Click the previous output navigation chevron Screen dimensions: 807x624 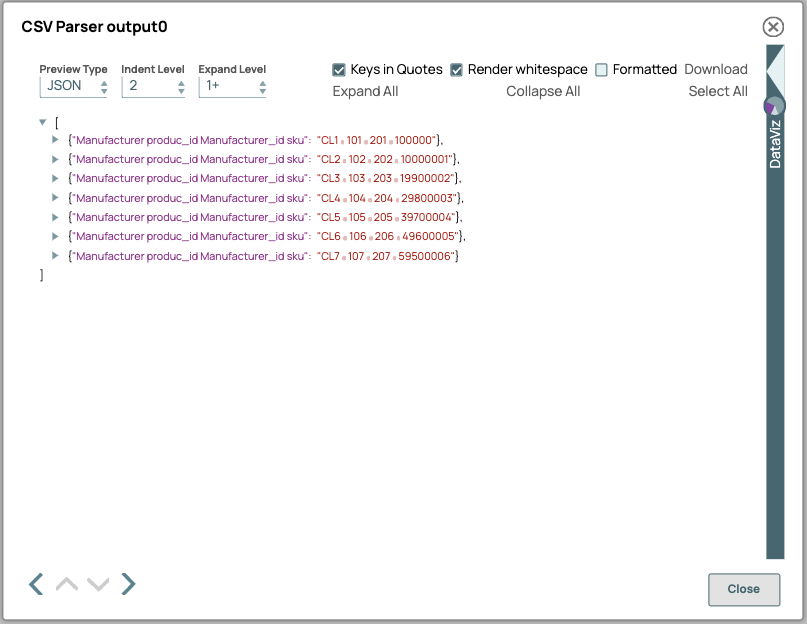(x=36, y=584)
